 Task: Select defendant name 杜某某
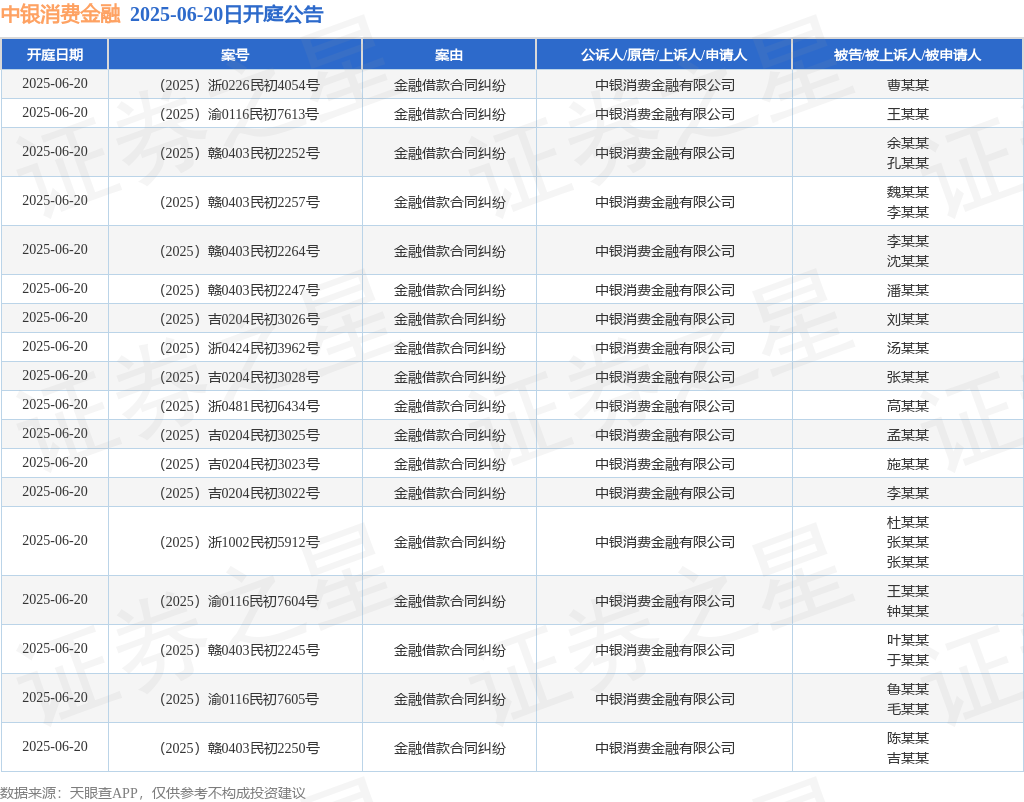click(x=908, y=522)
